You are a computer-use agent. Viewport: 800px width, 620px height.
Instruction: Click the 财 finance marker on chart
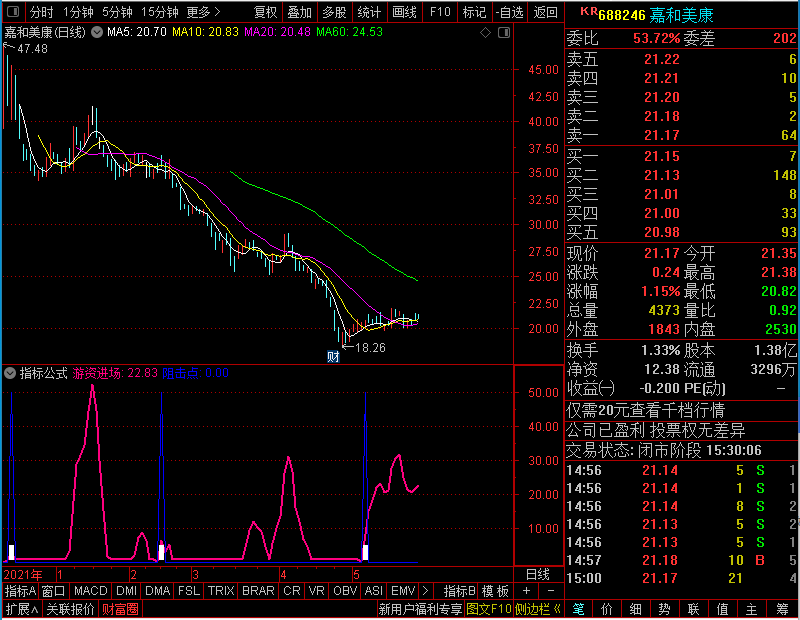click(x=333, y=357)
